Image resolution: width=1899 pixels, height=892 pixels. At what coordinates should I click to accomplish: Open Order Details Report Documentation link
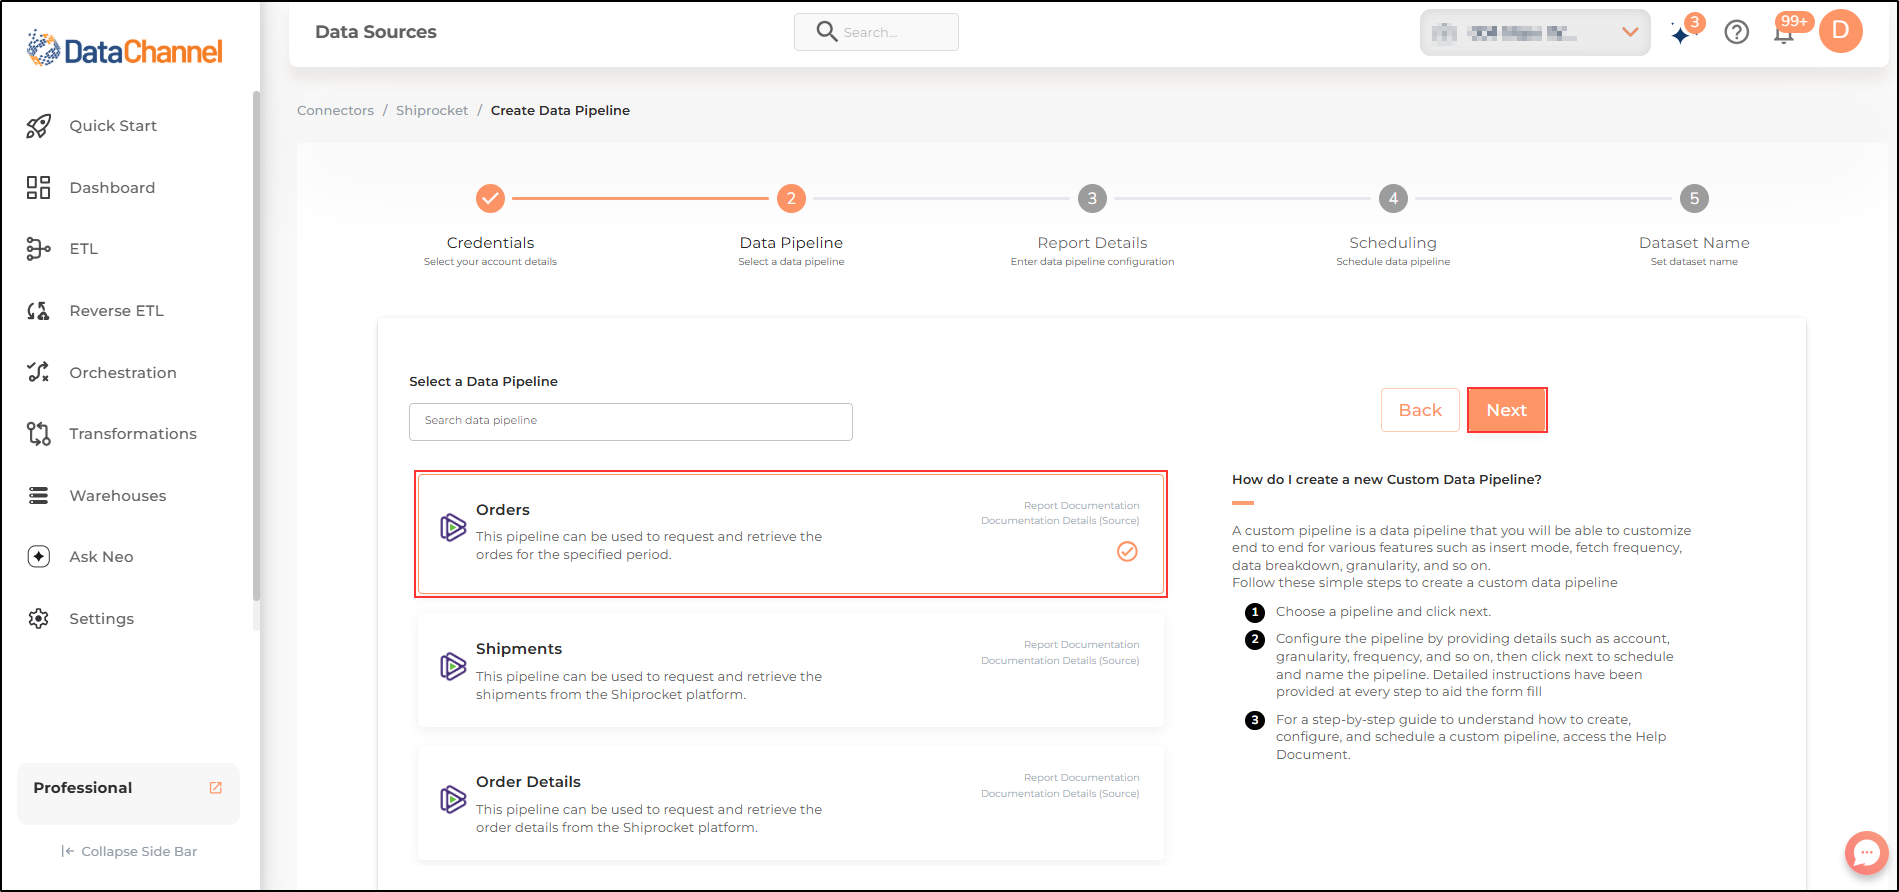coord(1082,777)
